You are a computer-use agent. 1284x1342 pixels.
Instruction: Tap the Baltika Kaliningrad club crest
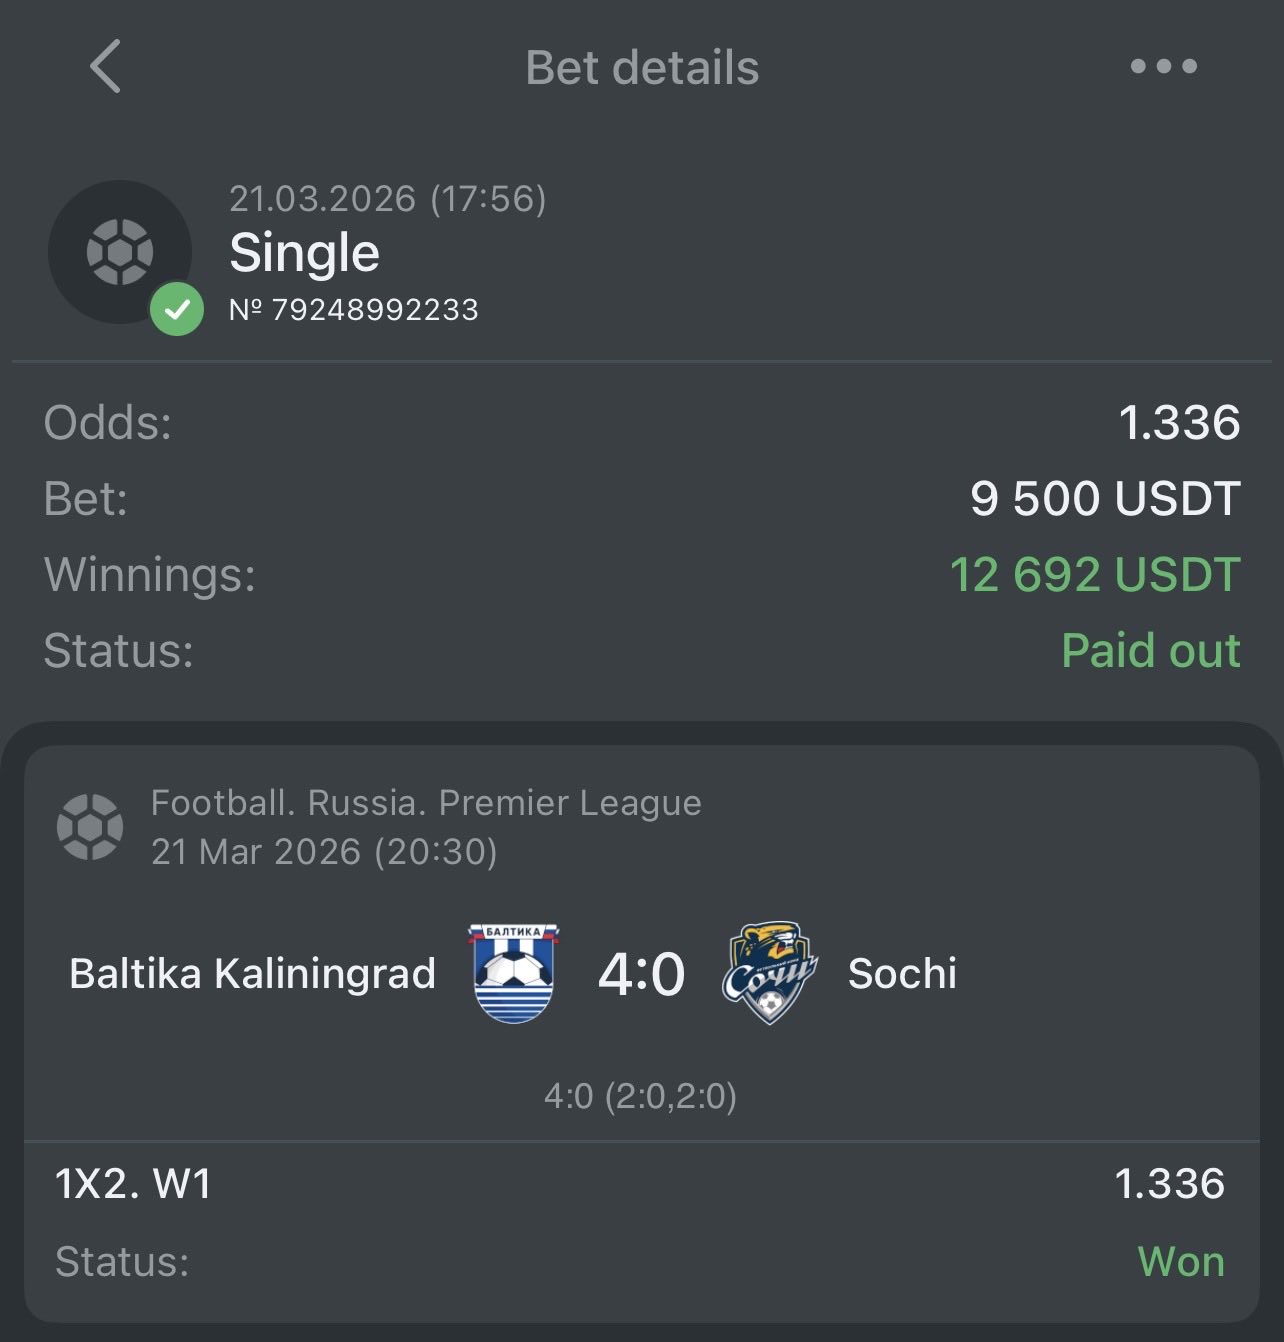(513, 973)
